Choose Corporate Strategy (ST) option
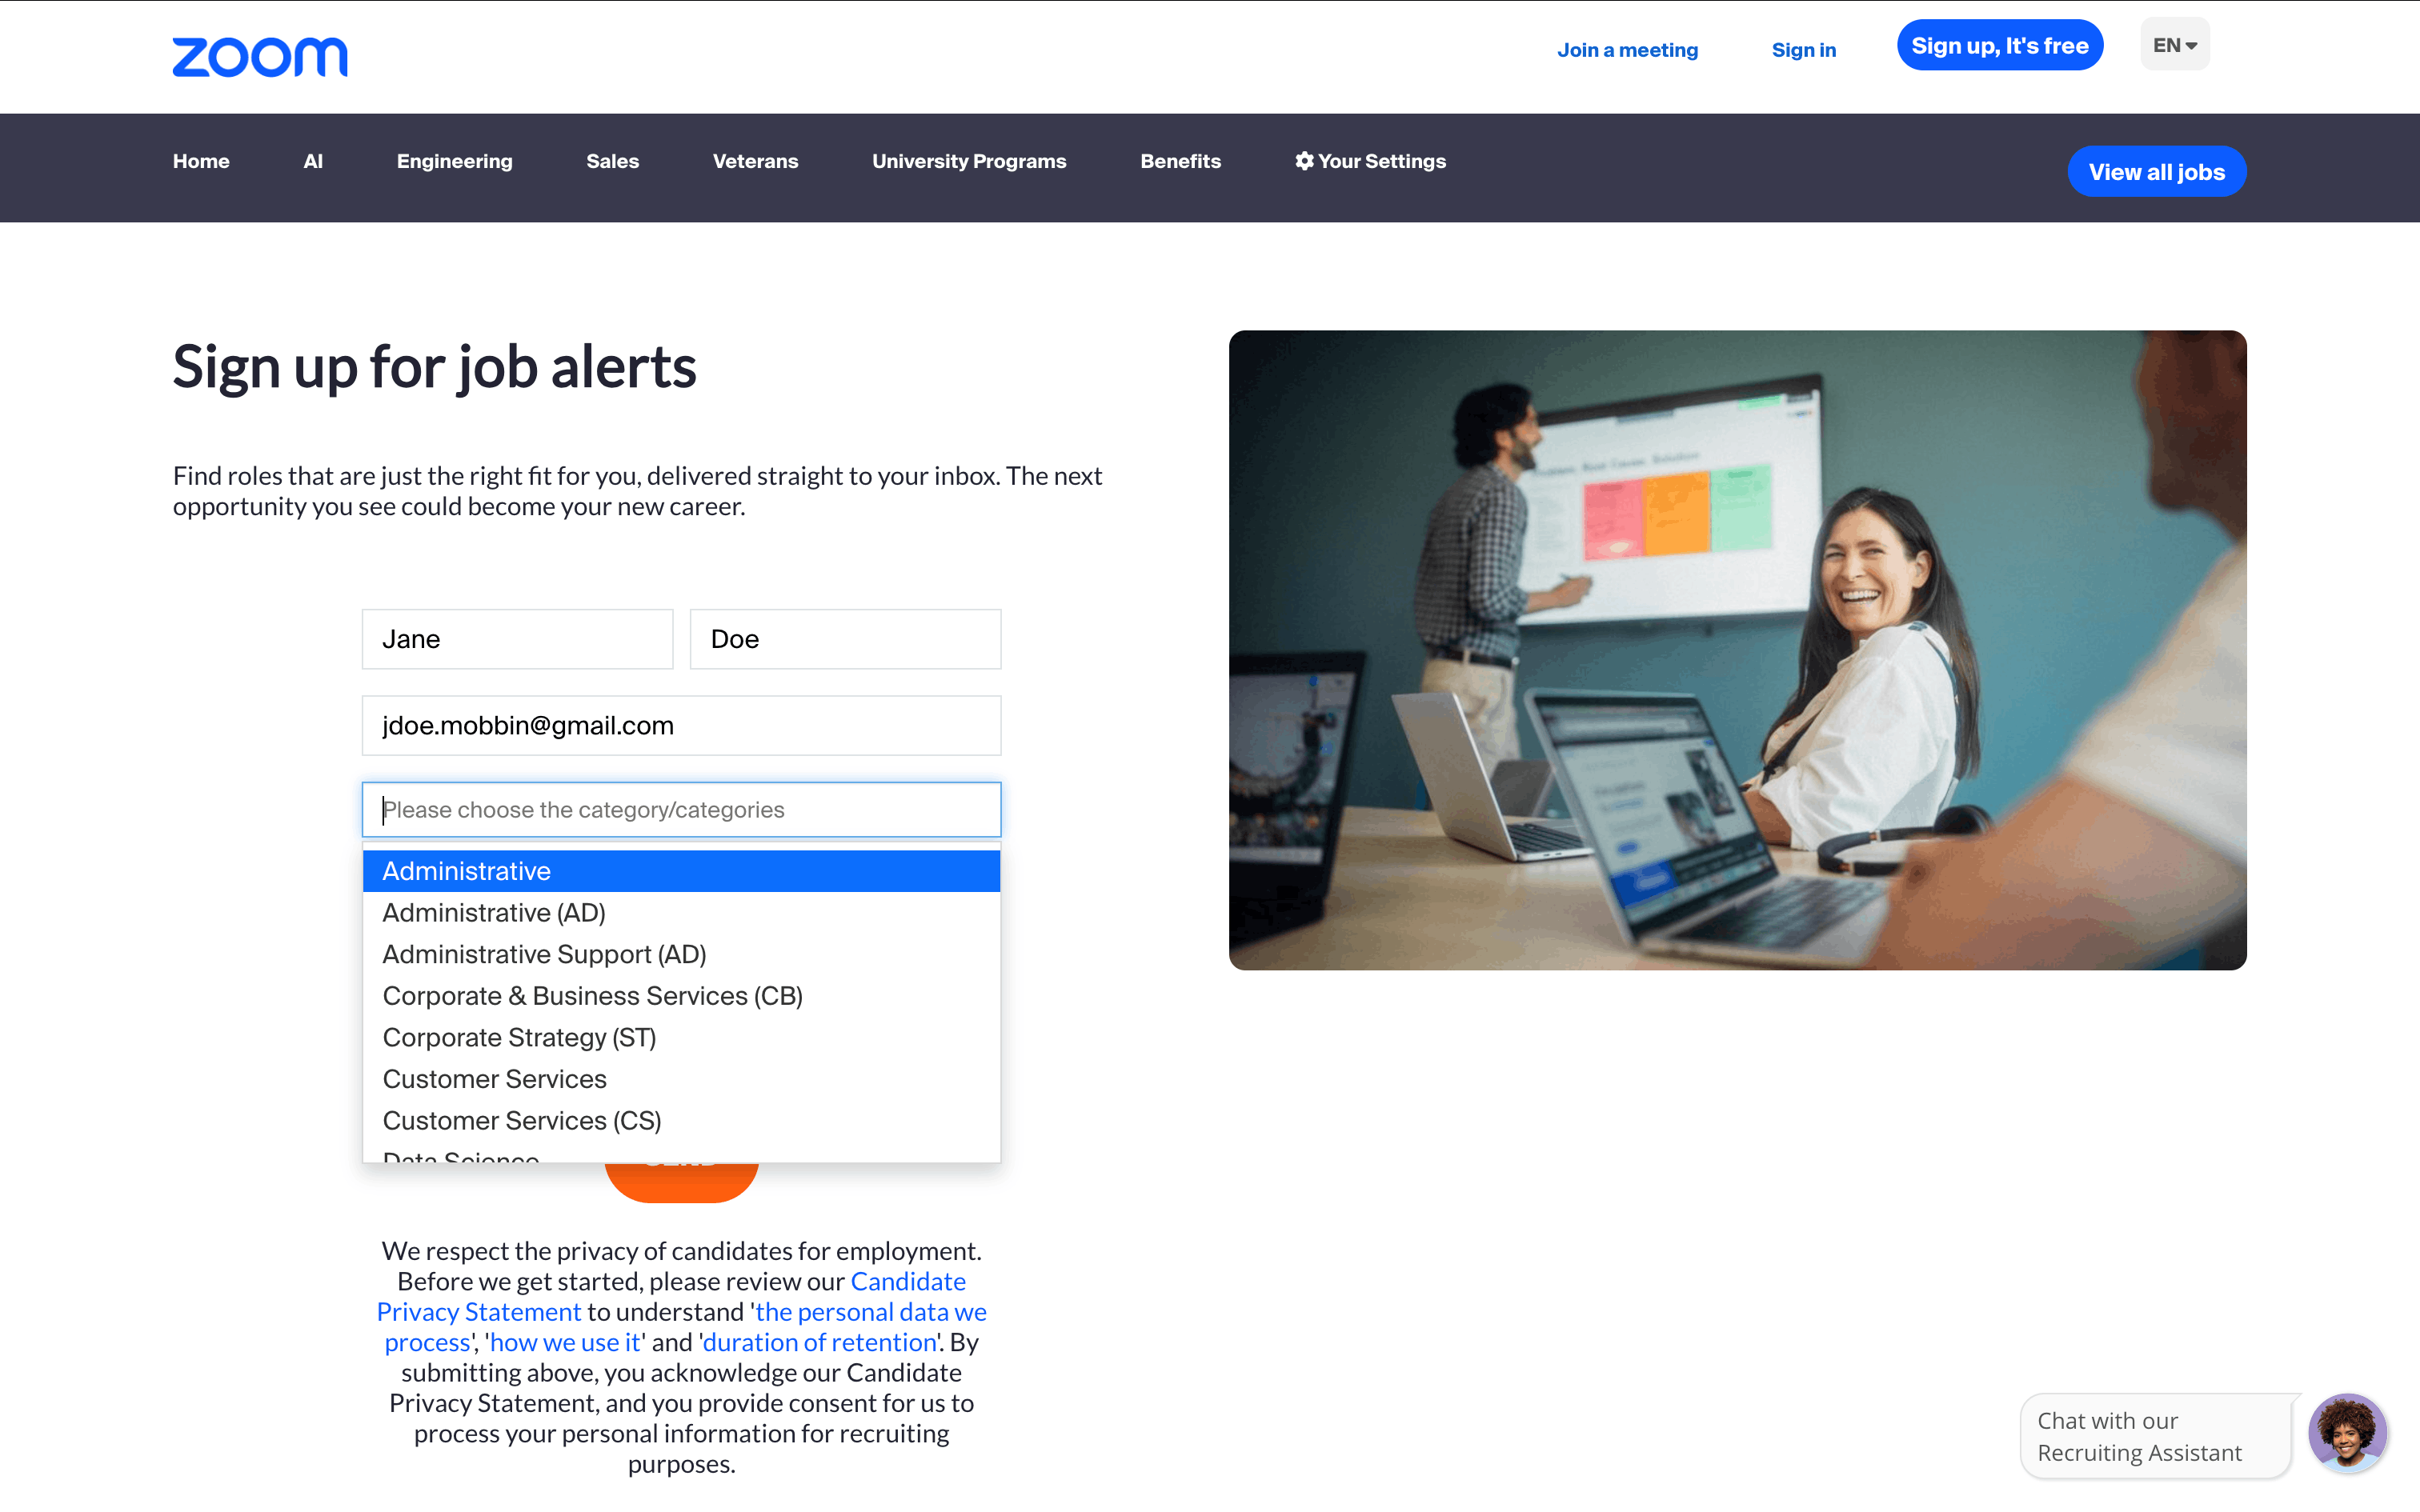2420x1512 pixels. [x=519, y=1037]
